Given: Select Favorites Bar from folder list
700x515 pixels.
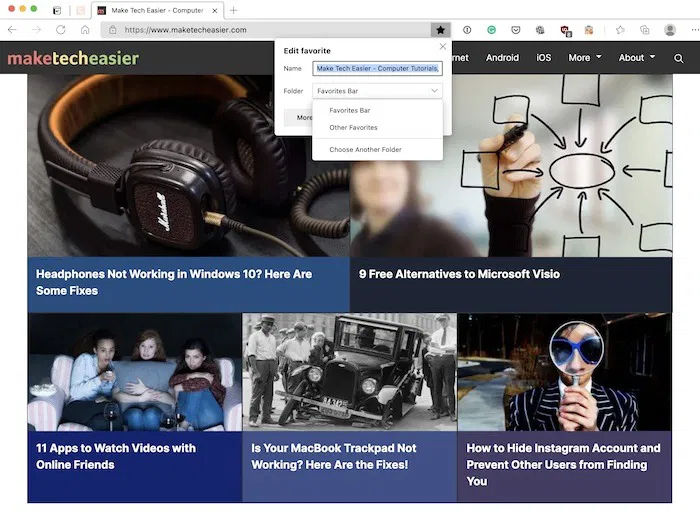Looking at the screenshot, I should (x=350, y=111).
